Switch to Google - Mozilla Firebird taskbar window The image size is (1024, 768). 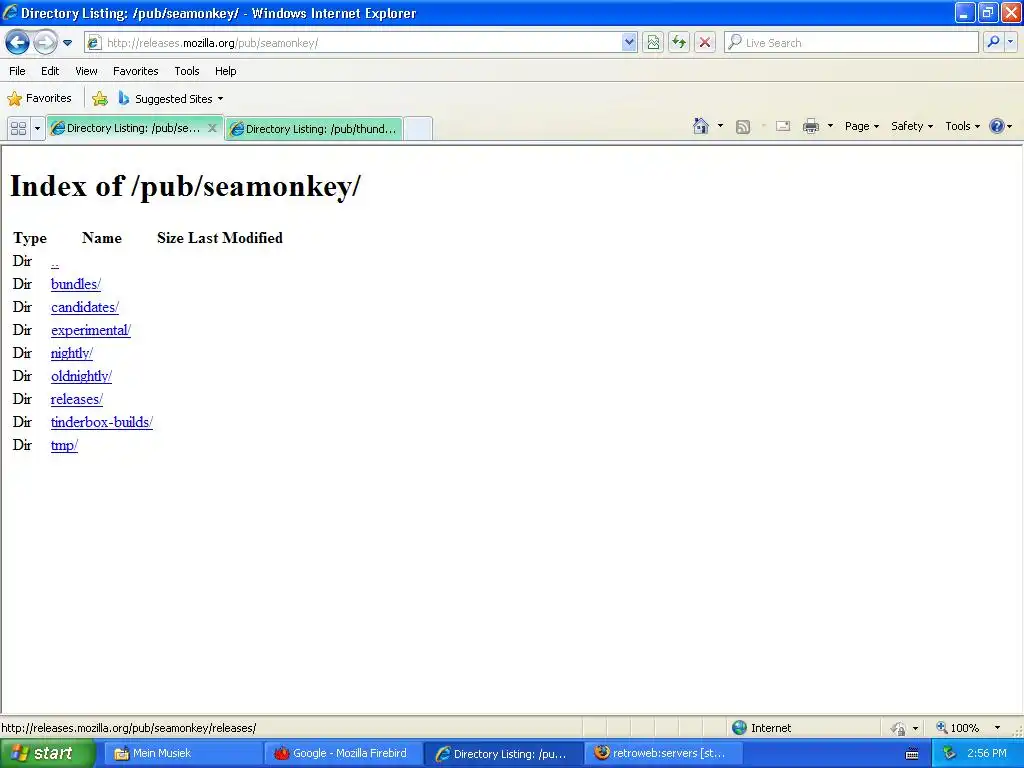tap(344, 754)
